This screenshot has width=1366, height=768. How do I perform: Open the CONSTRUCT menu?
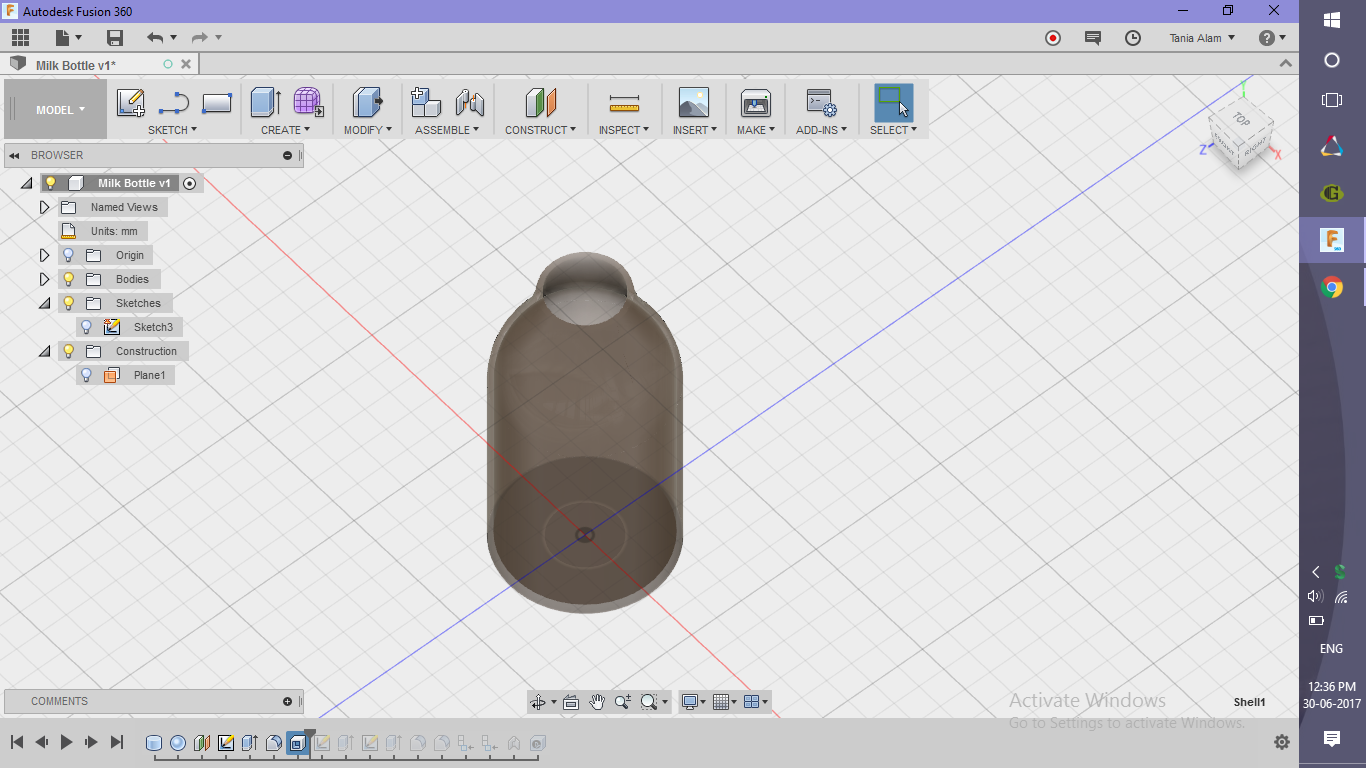point(540,130)
